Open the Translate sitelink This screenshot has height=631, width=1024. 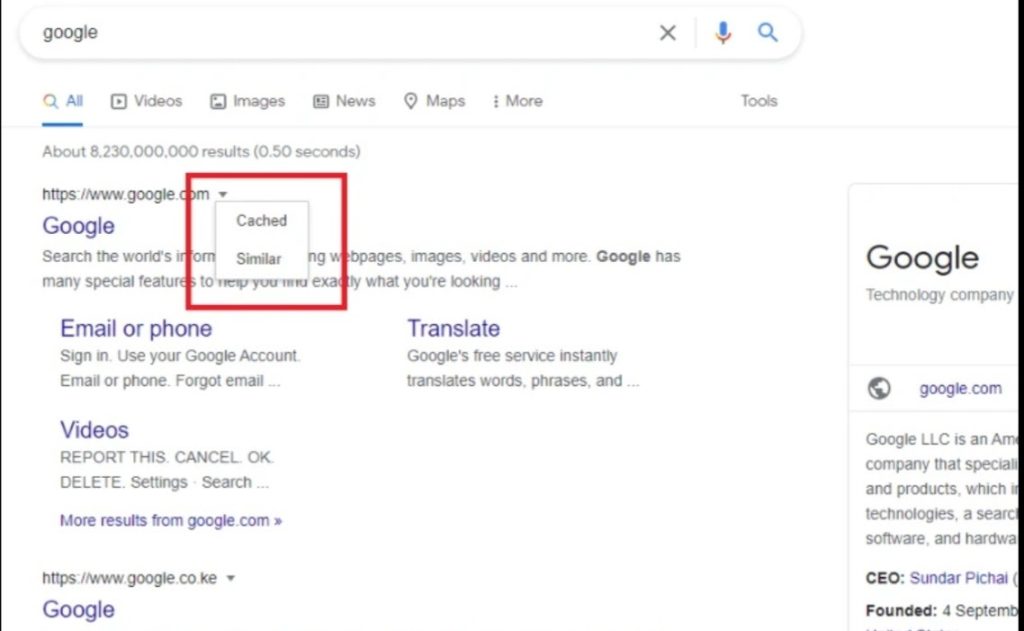pos(454,329)
